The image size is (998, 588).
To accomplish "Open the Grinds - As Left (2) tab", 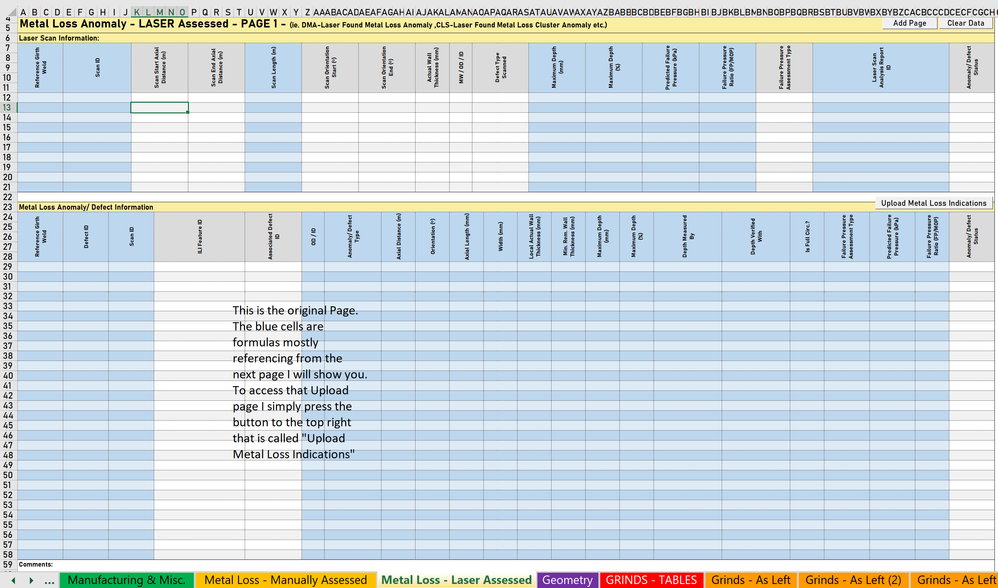I will [x=853, y=579].
